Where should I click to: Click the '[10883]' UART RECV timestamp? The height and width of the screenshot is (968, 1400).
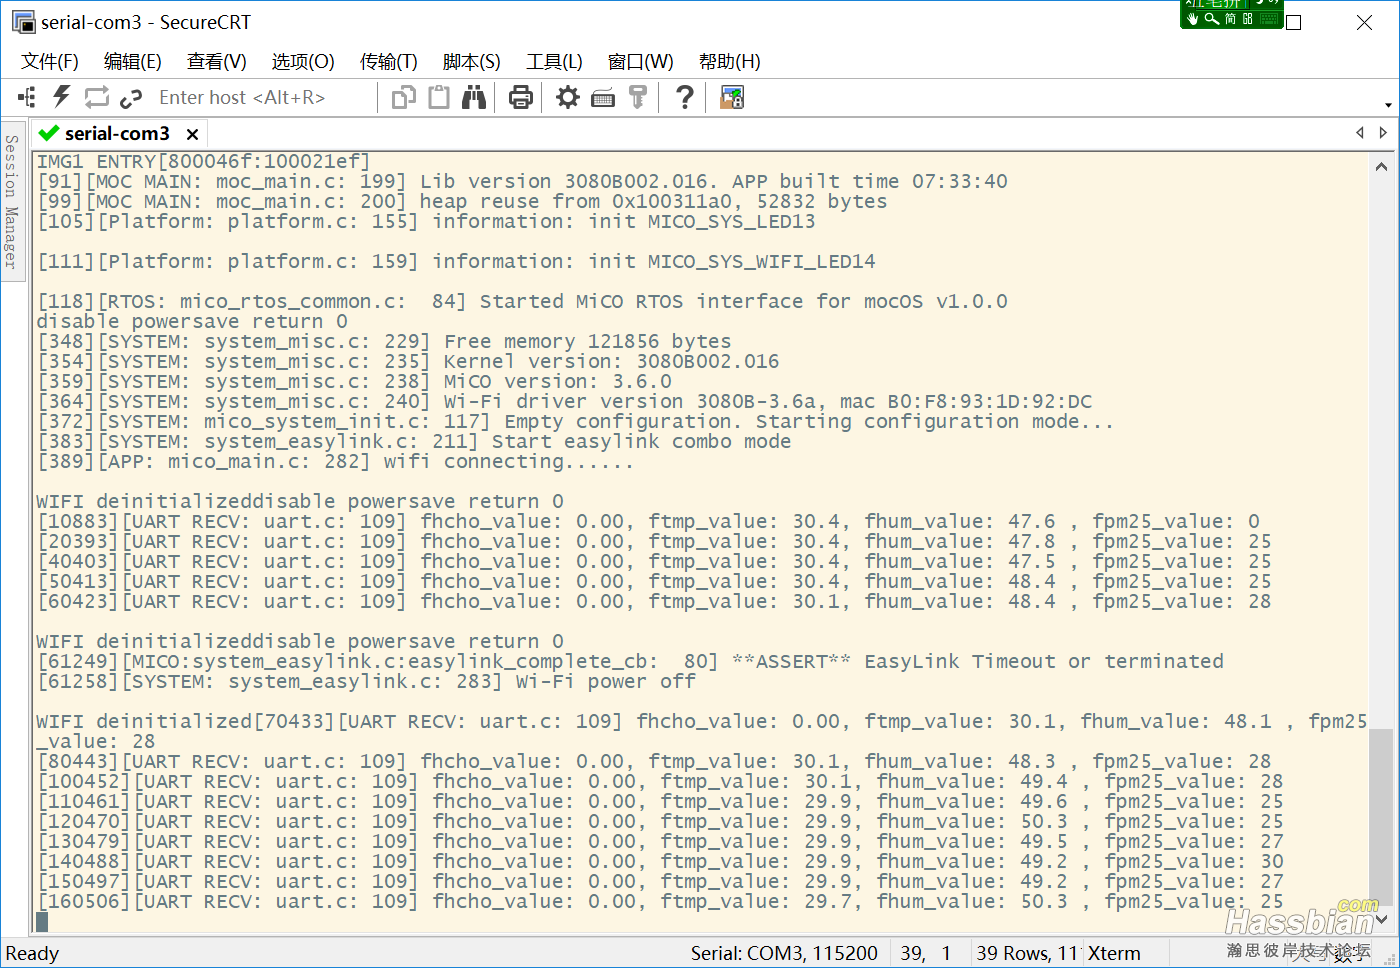pos(78,521)
